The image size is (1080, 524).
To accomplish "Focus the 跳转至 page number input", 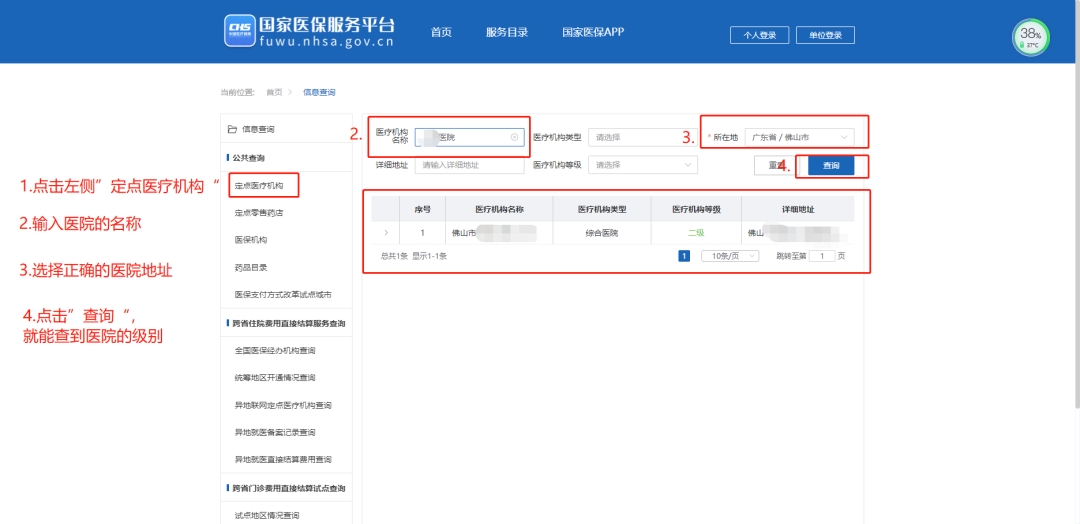I will click(x=822, y=256).
